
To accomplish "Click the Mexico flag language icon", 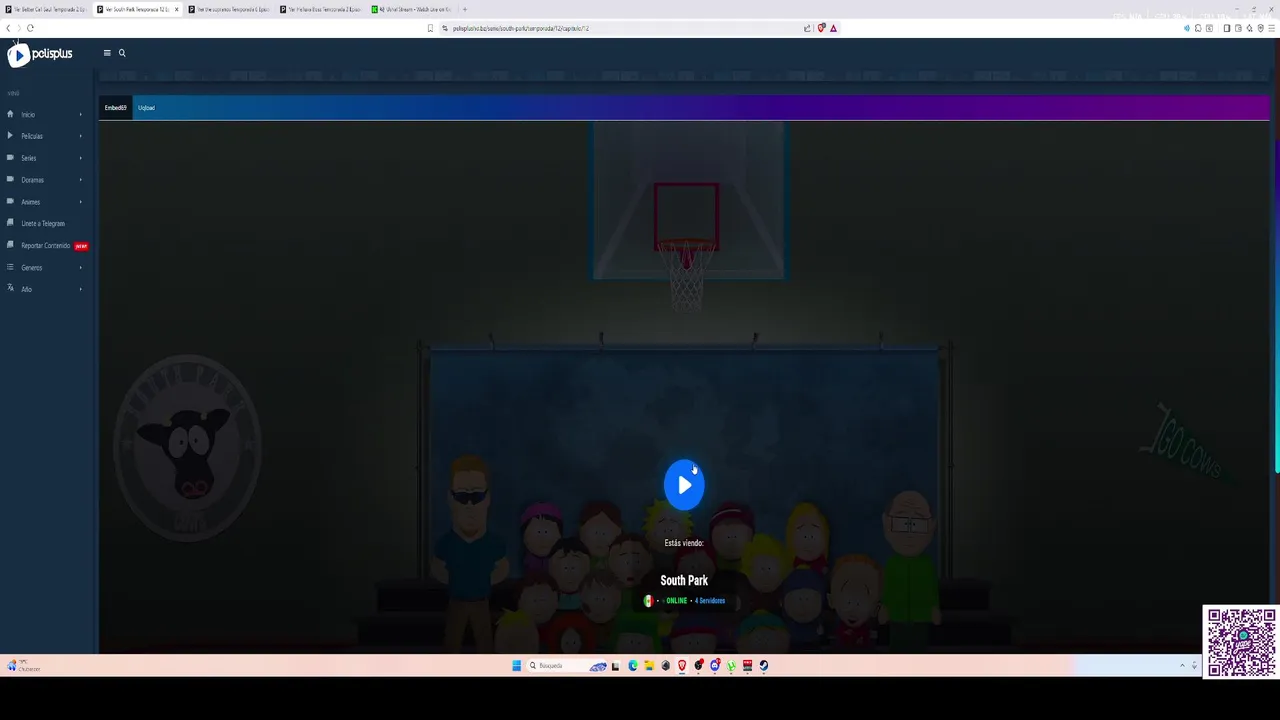I will [648, 601].
